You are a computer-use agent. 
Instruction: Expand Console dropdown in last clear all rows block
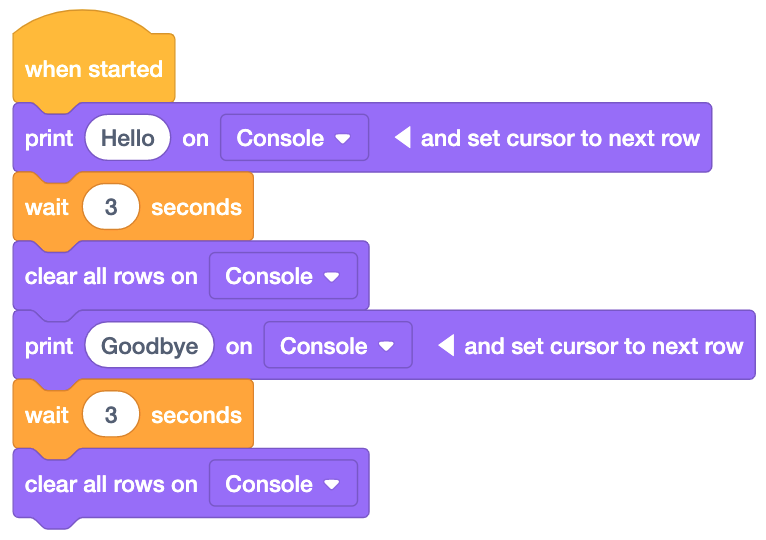coord(283,484)
